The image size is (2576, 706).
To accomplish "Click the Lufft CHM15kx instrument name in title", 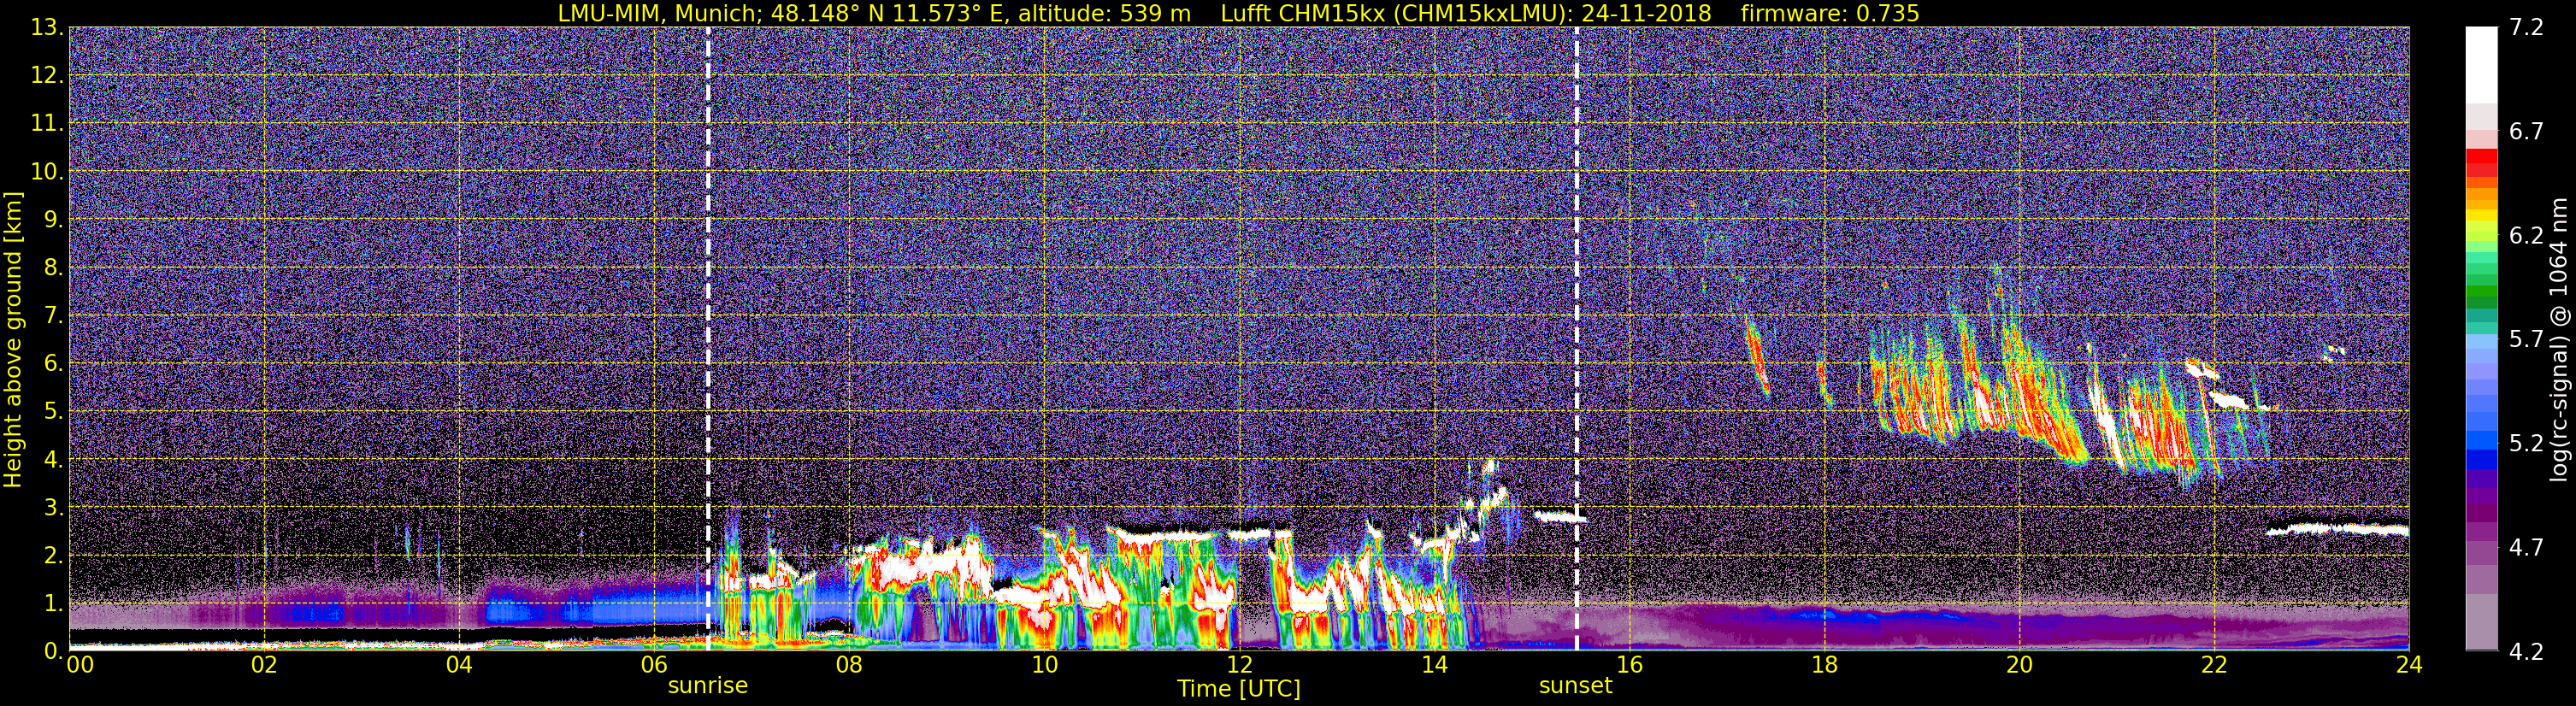I will point(1303,13).
